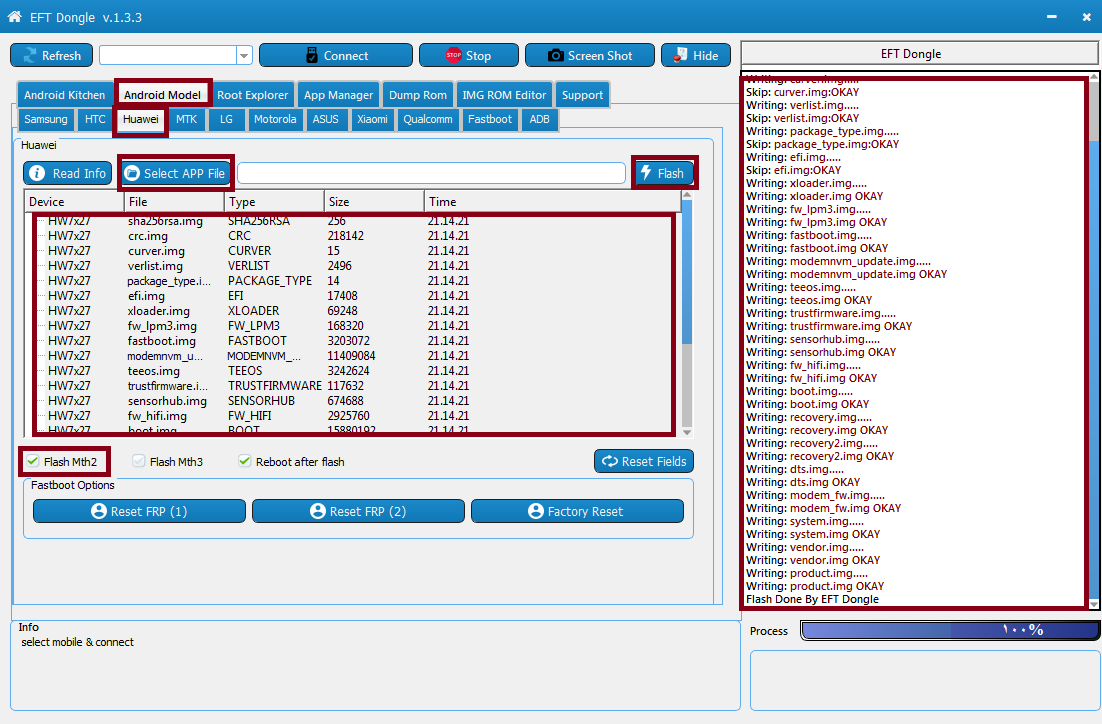Click the Factory Reset button
The width and height of the screenshot is (1102, 724).
577,511
